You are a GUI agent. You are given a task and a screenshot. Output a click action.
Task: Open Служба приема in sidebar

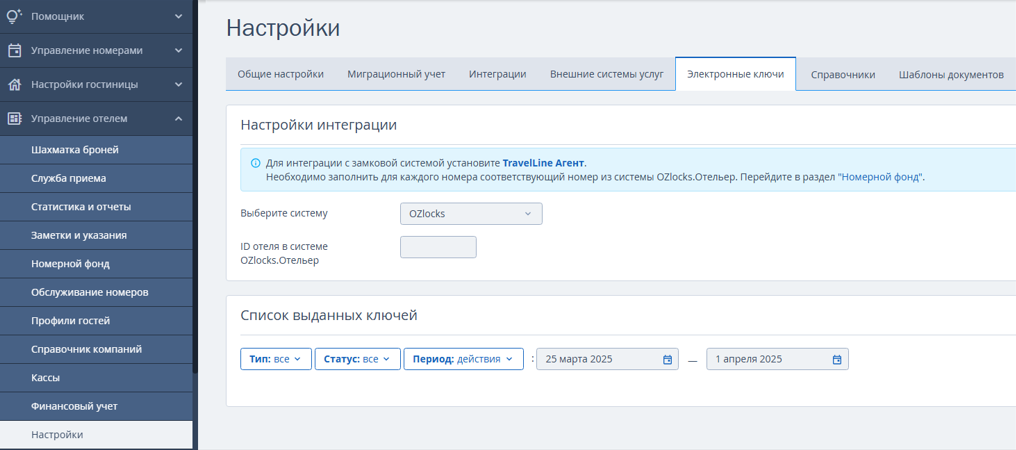97,178
